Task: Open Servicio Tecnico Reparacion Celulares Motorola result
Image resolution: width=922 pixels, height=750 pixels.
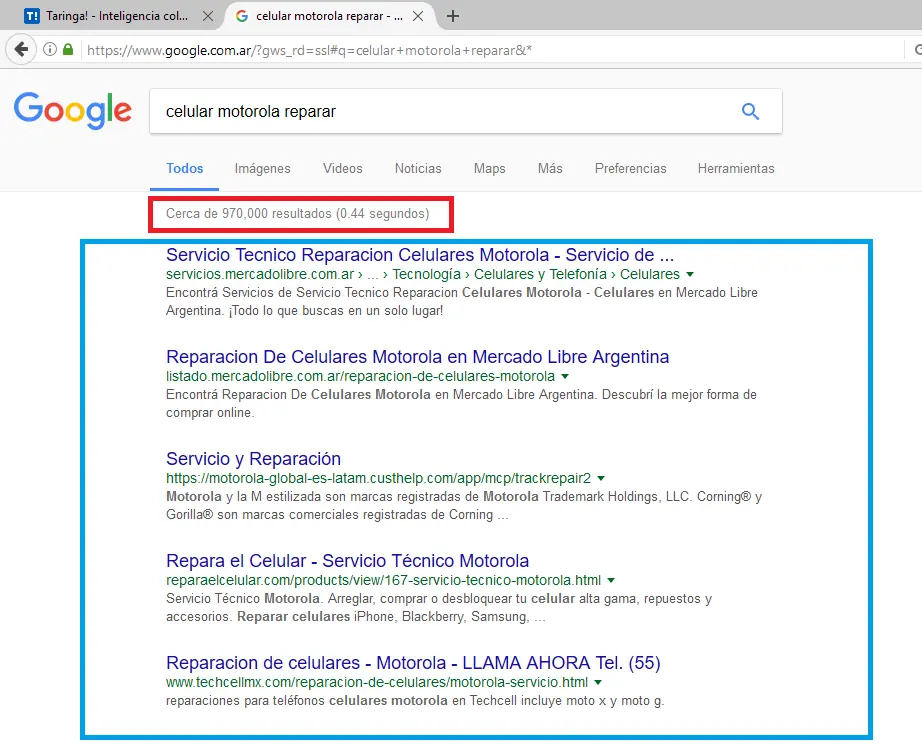Action: click(420, 255)
